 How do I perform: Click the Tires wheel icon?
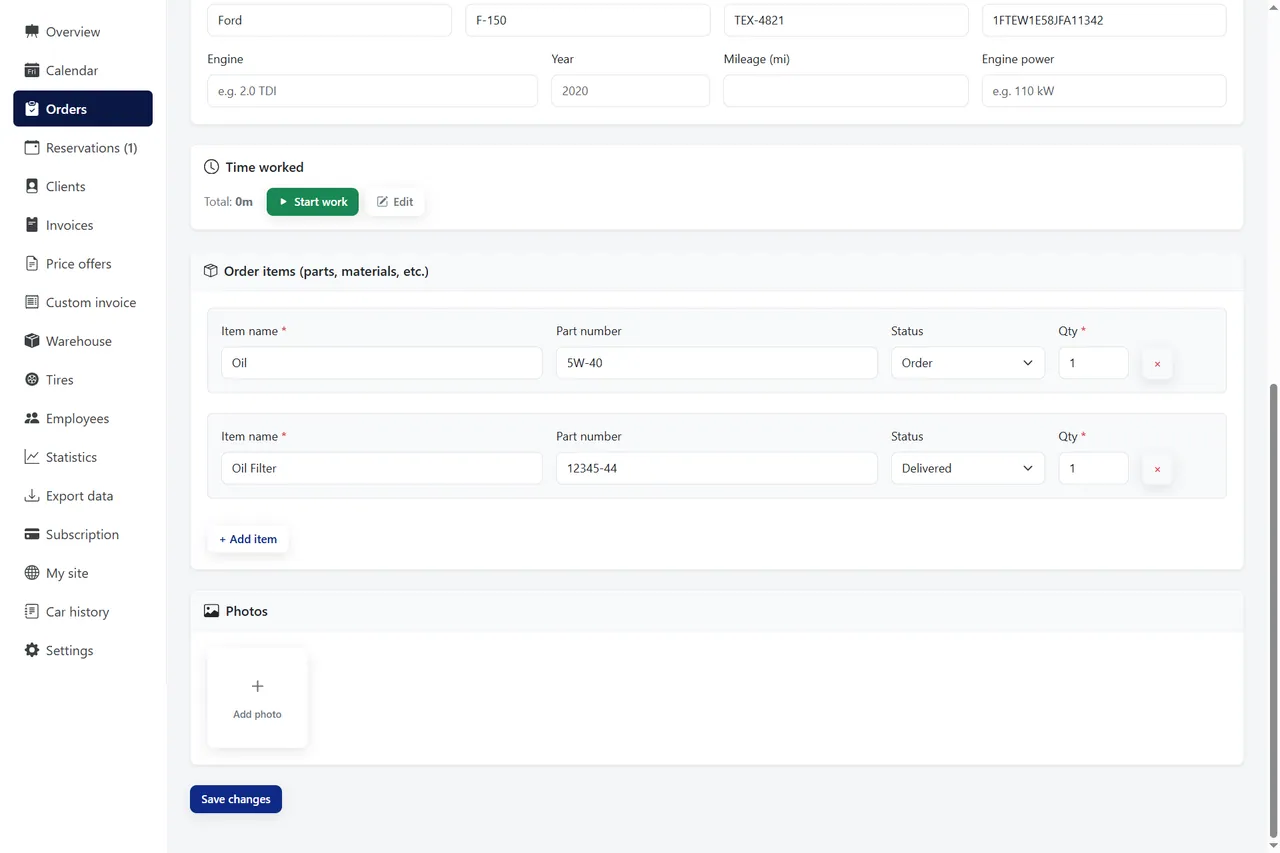click(x=32, y=380)
